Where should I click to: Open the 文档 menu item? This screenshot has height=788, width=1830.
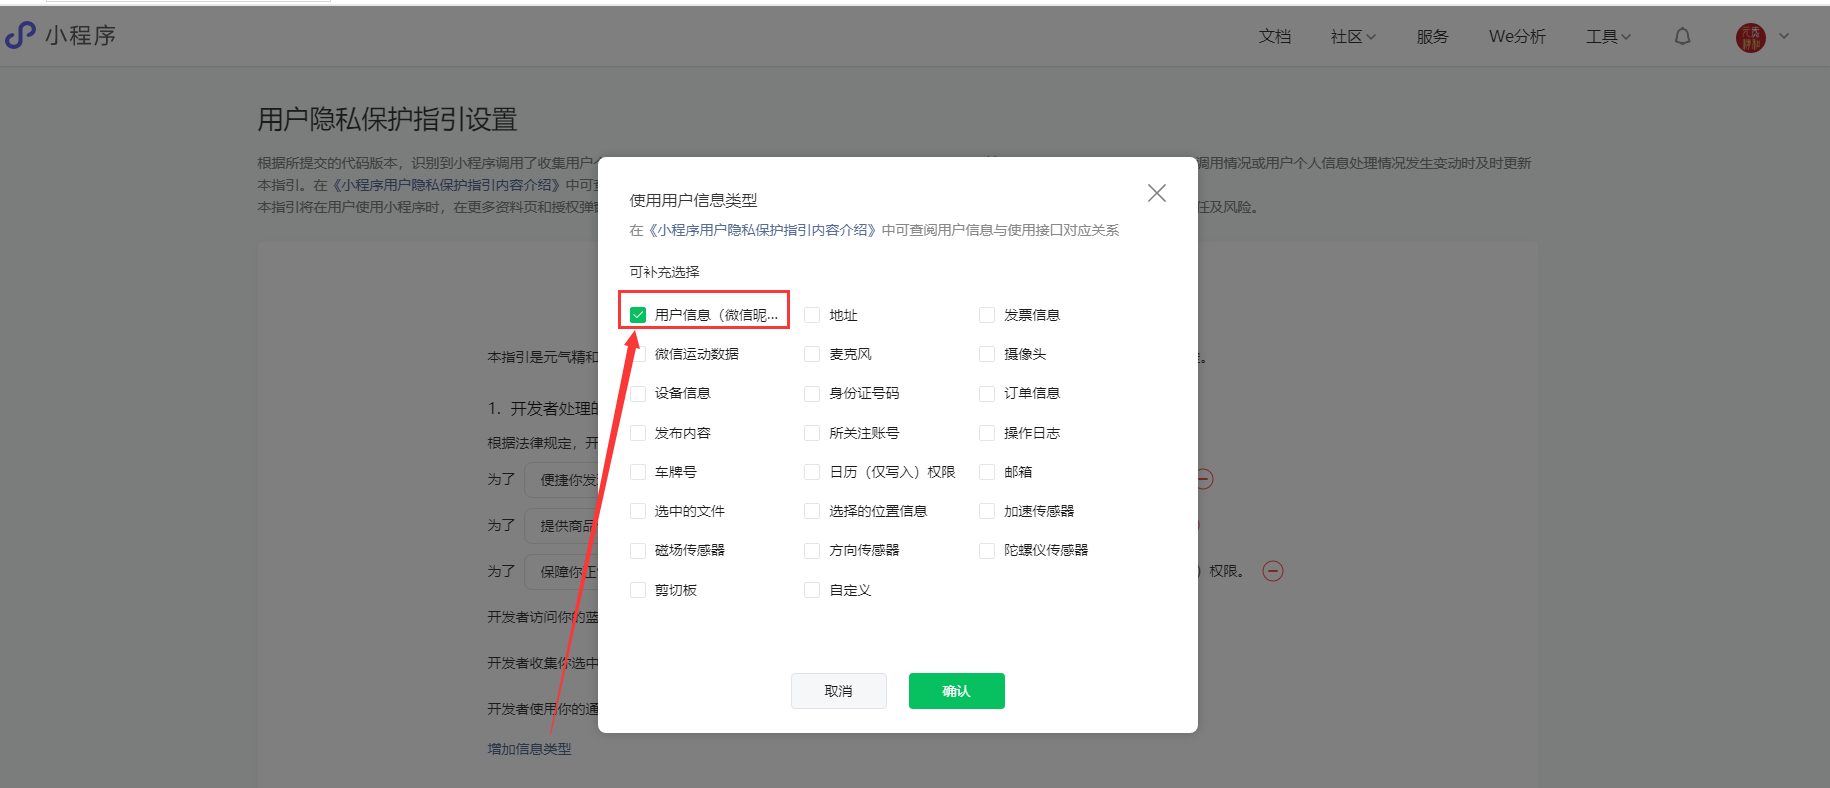(x=1274, y=37)
